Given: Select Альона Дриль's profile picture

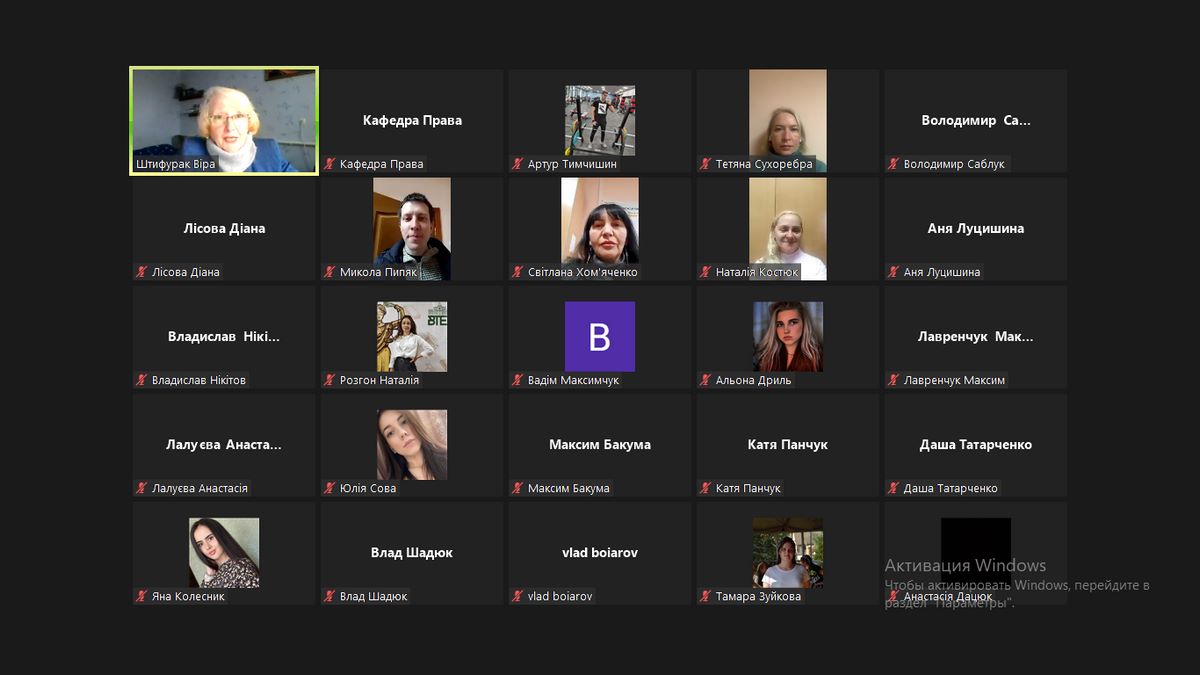Looking at the screenshot, I should (x=788, y=336).
